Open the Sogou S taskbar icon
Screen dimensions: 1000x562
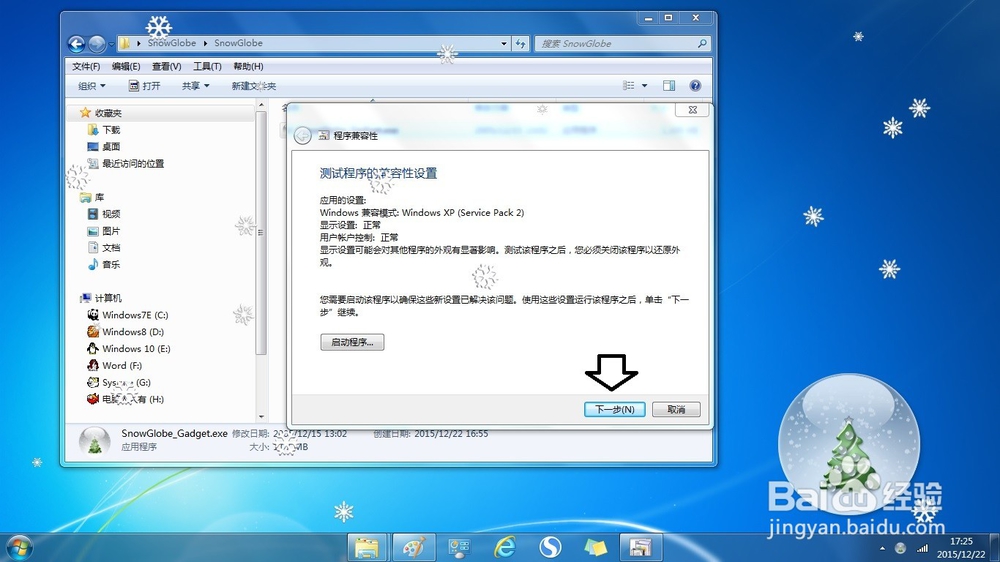[x=550, y=547]
